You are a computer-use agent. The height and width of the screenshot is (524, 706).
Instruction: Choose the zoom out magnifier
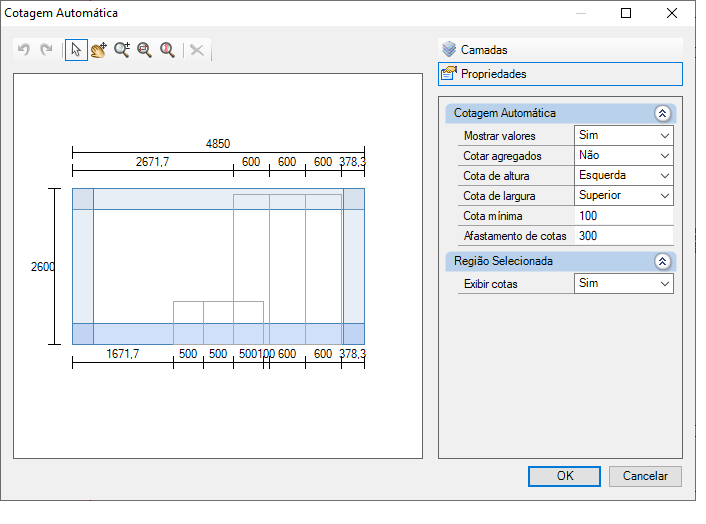click(145, 50)
